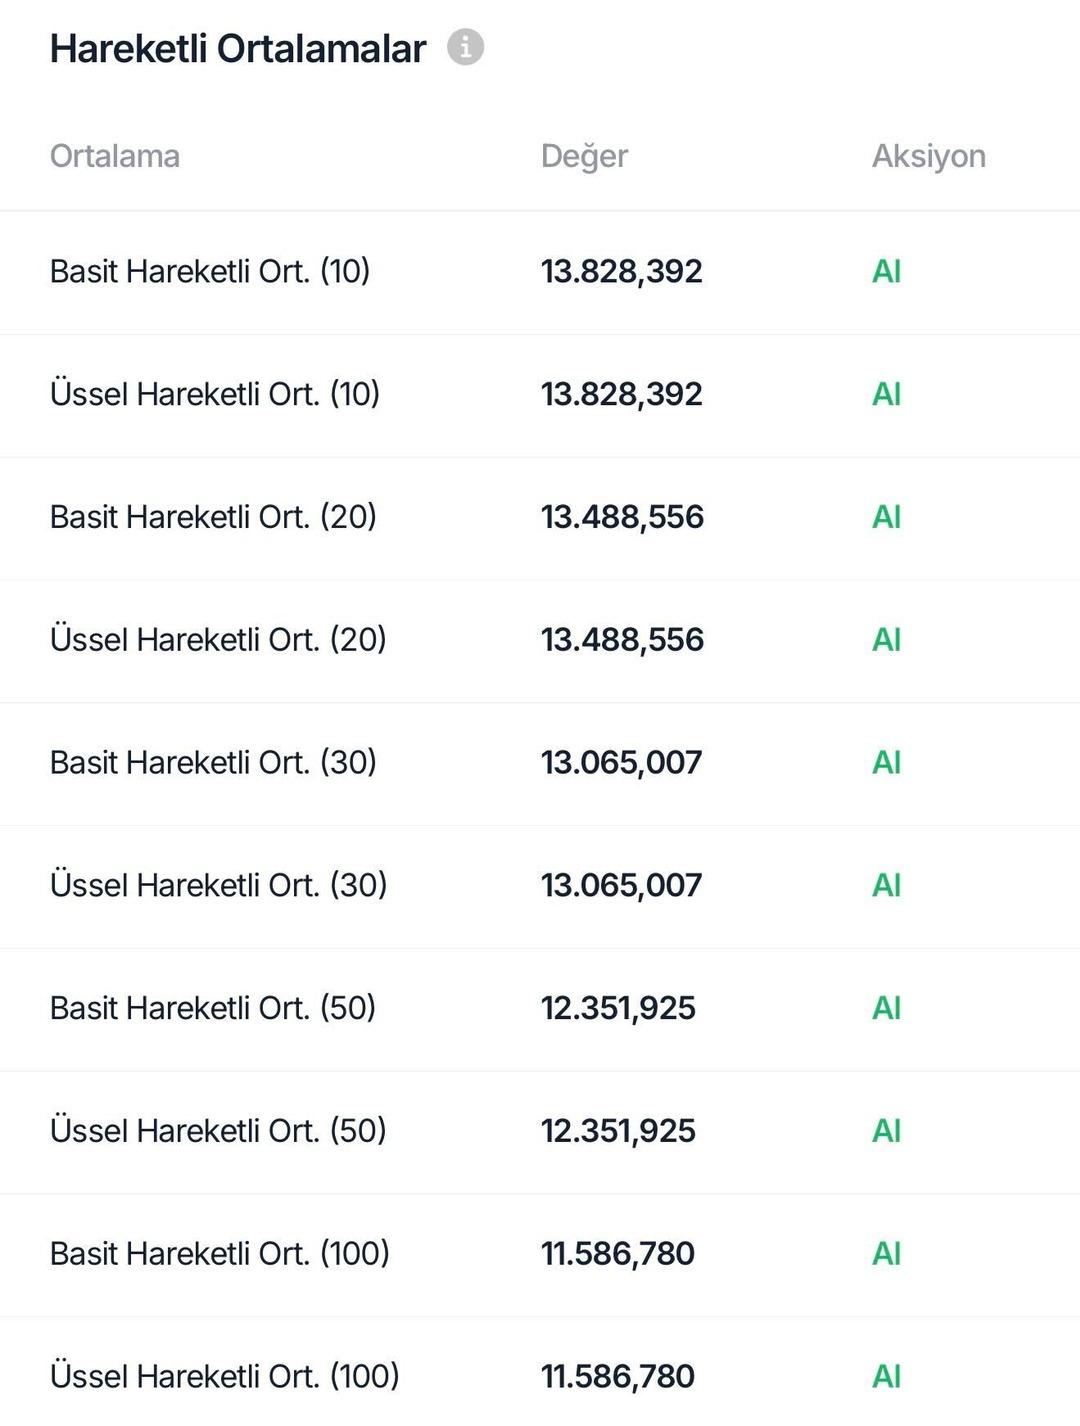1080x1426 pixels.
Task: Select the Üssel Hareketli Ort. (100) row
Action: click(224, 1376)
